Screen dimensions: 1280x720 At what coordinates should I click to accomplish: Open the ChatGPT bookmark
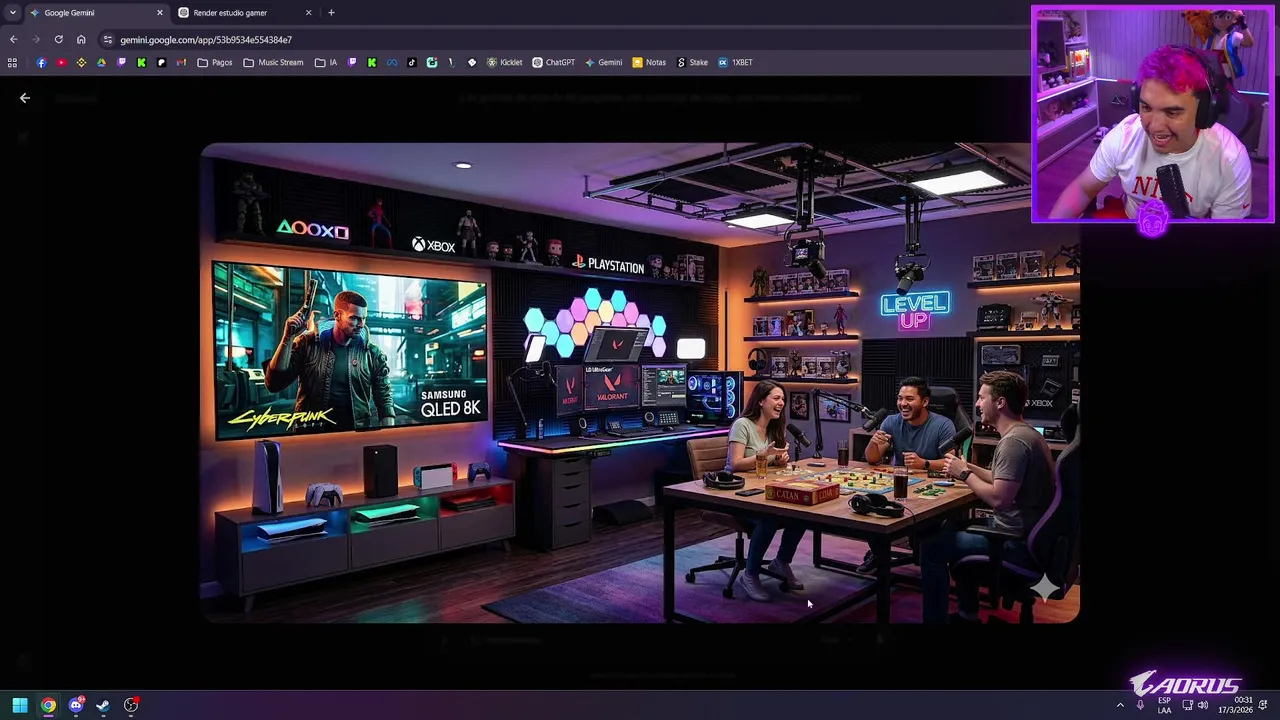point(553,62)
